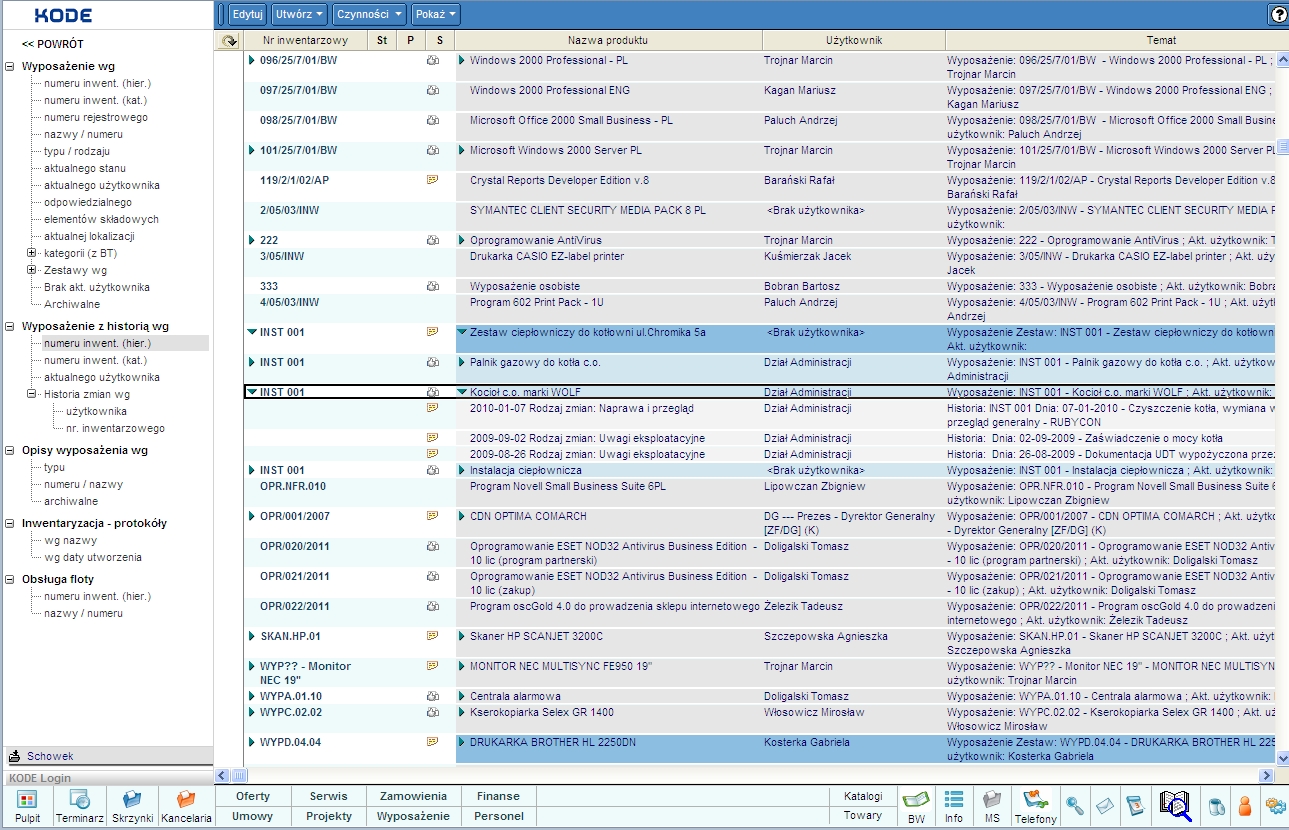This screenshot has width=1289, height=830.
Task: Collapse the Wyposażenie z historią wg section
Action: point(10,326)
